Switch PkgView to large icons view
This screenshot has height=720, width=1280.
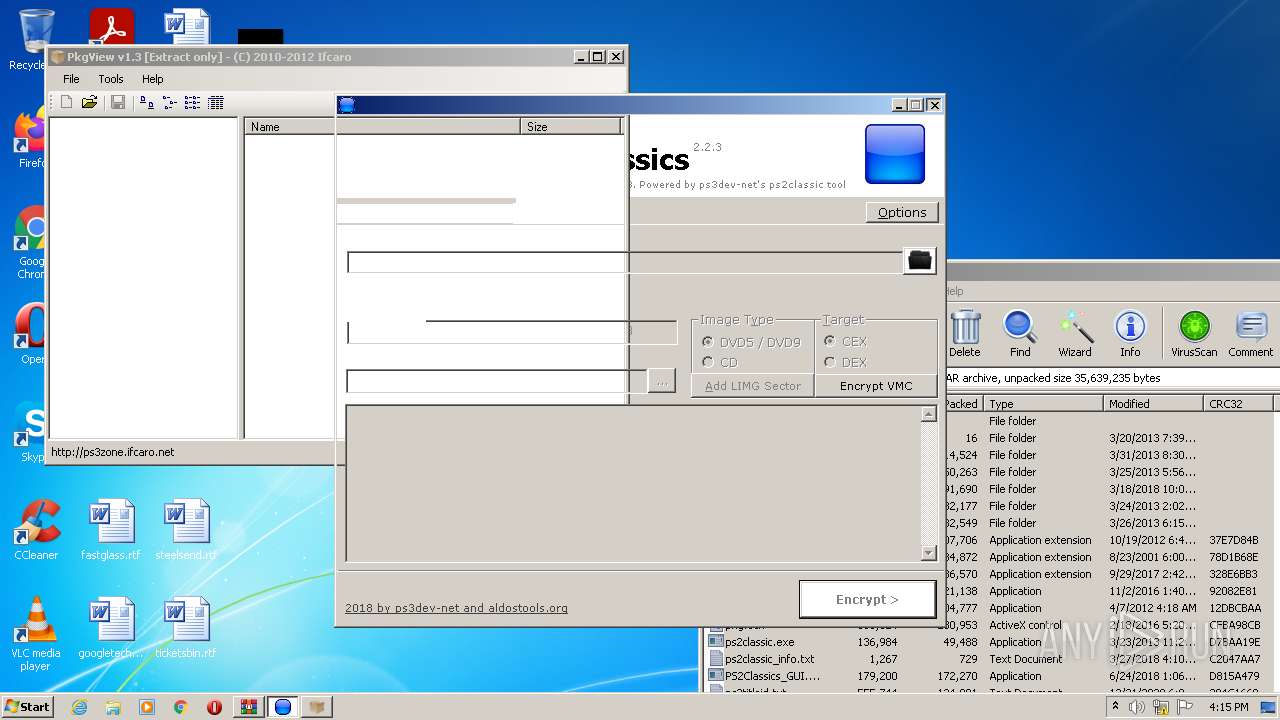[147, 102]
